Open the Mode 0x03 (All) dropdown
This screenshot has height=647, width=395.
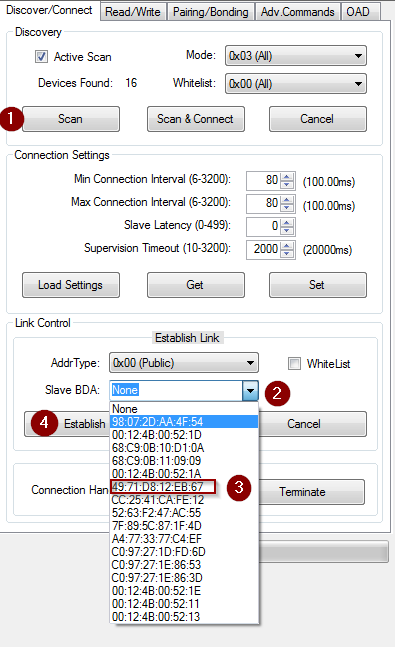pyautogui.click(x=296, y=56)
